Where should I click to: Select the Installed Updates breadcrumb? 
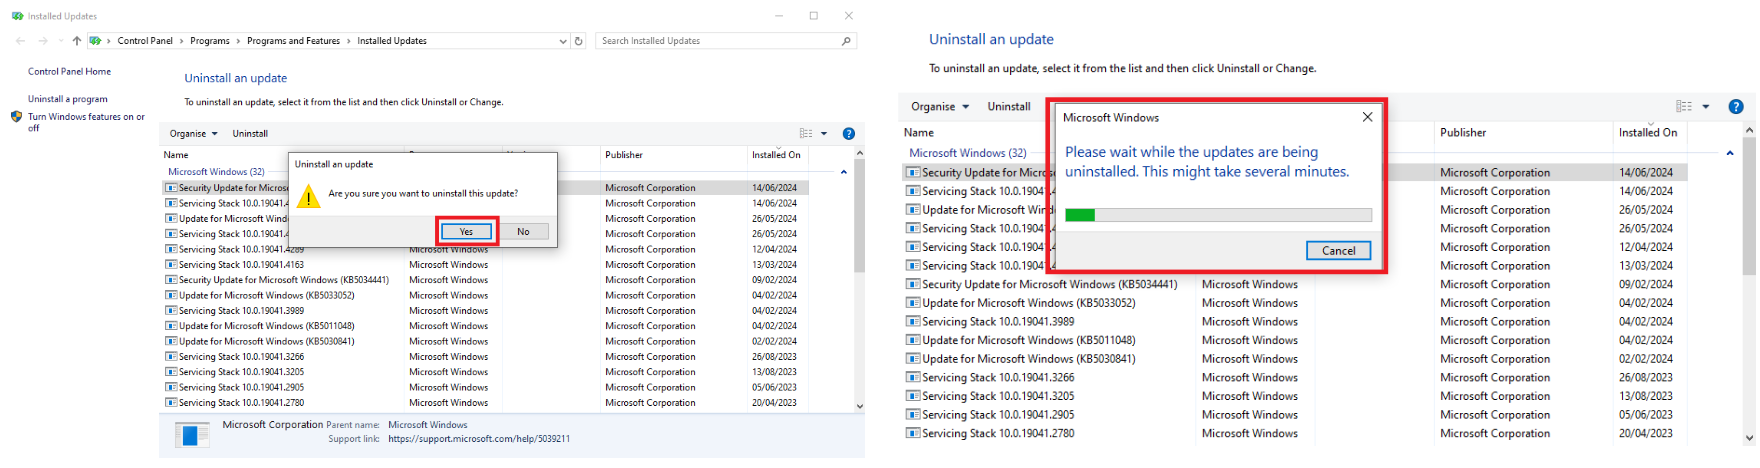(x=392, y=41)
